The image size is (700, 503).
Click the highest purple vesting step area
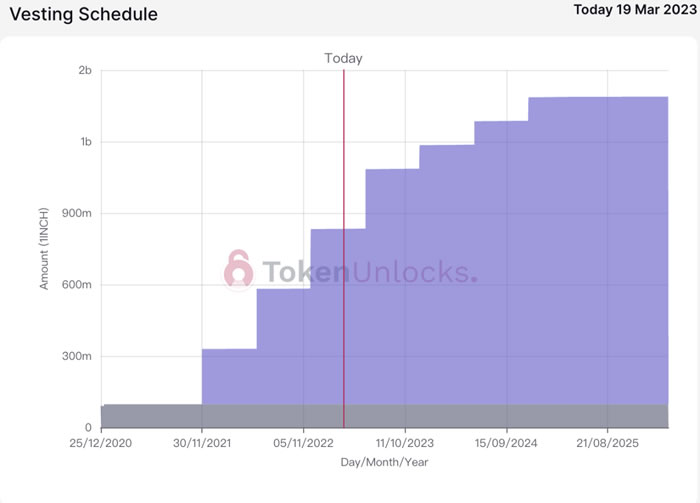598,250
